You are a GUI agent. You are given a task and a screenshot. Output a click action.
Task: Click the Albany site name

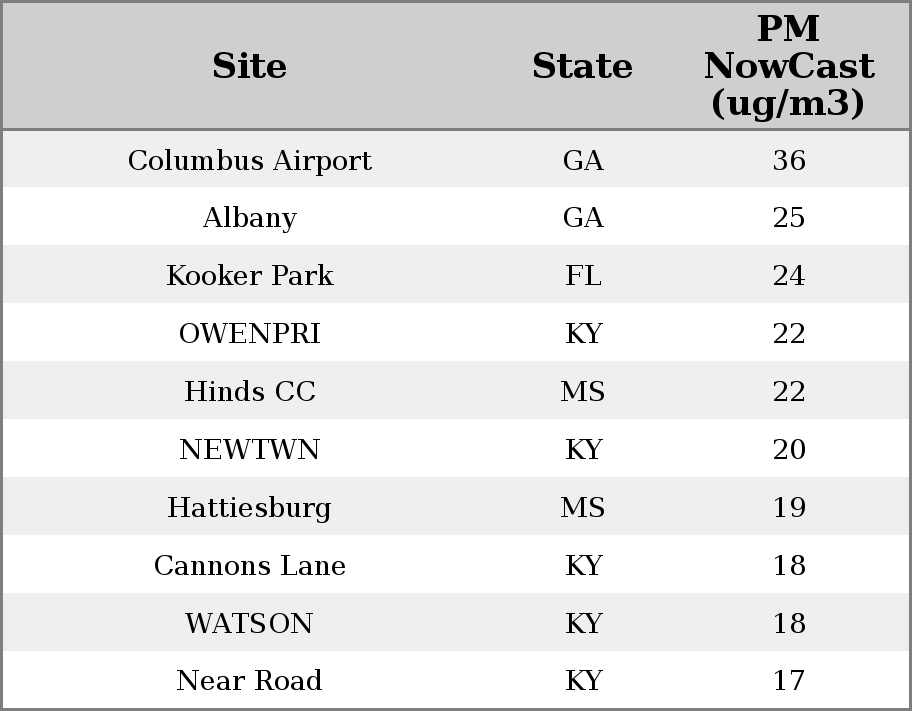click(249, 218)
